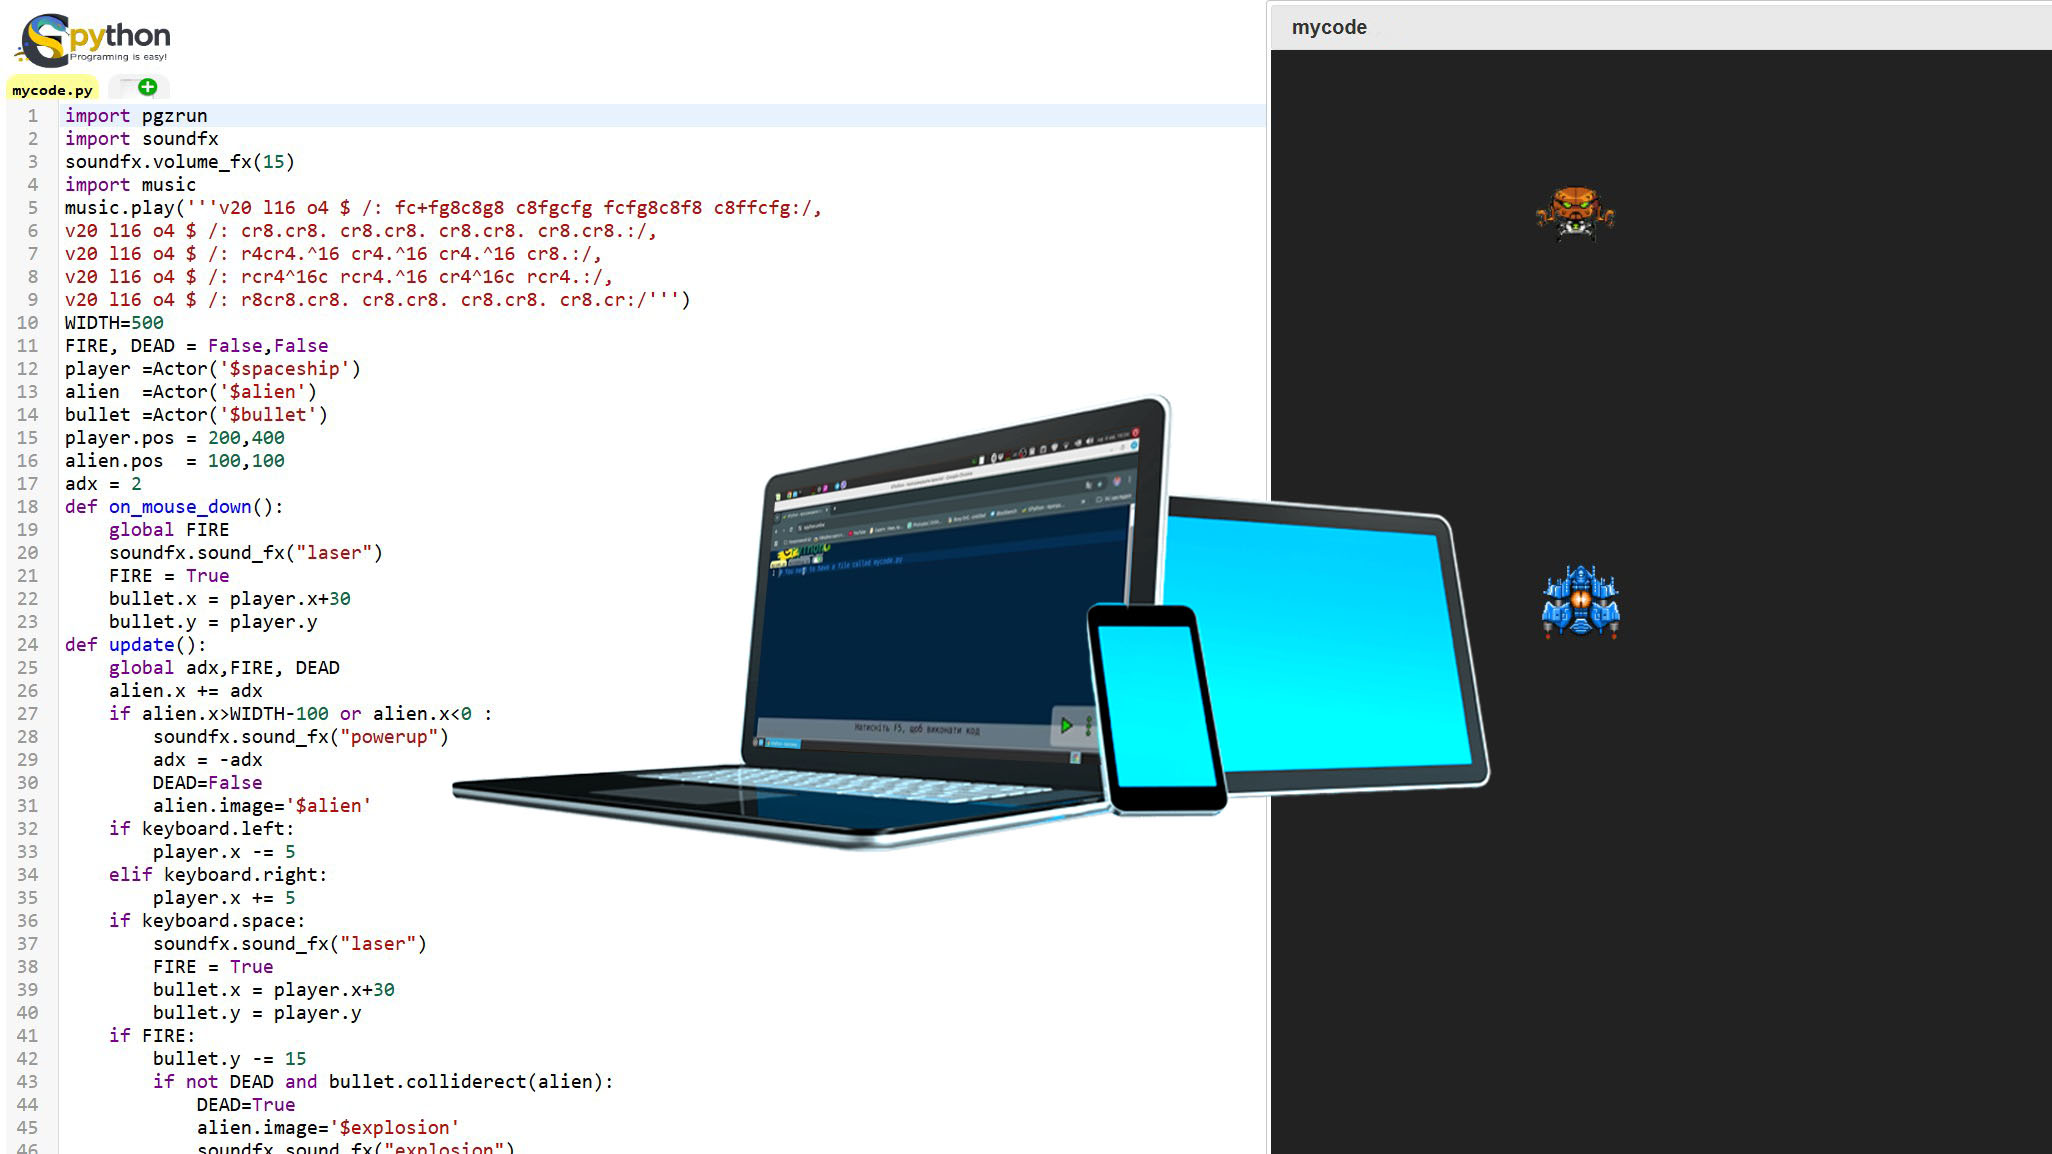The image size is (2052, 1154).
Task: Click the green plus add-file icon
Action: (x=147, y=87)
